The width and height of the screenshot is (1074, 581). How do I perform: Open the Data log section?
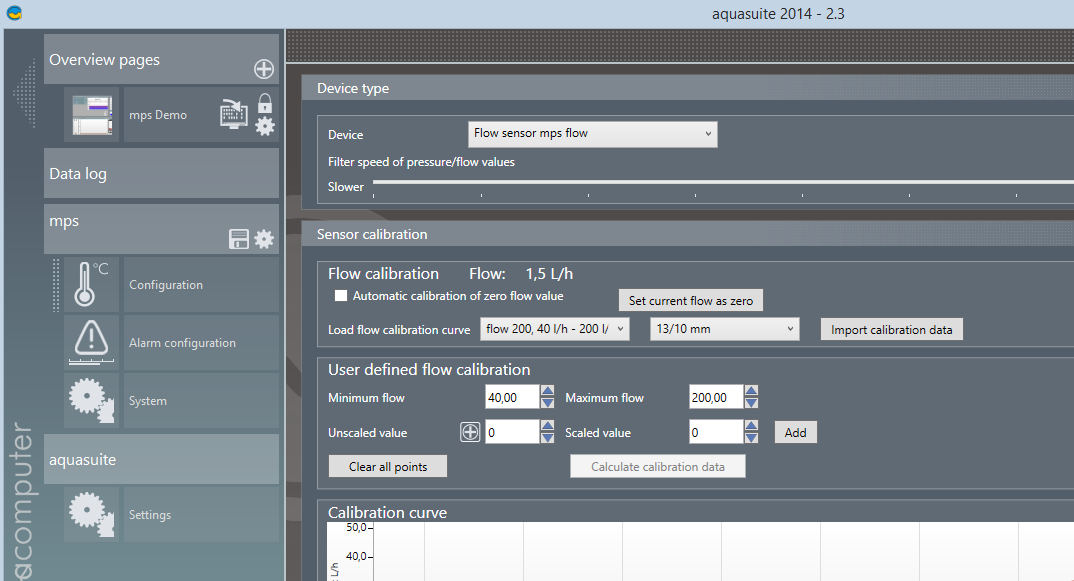[x=161, y=173]
